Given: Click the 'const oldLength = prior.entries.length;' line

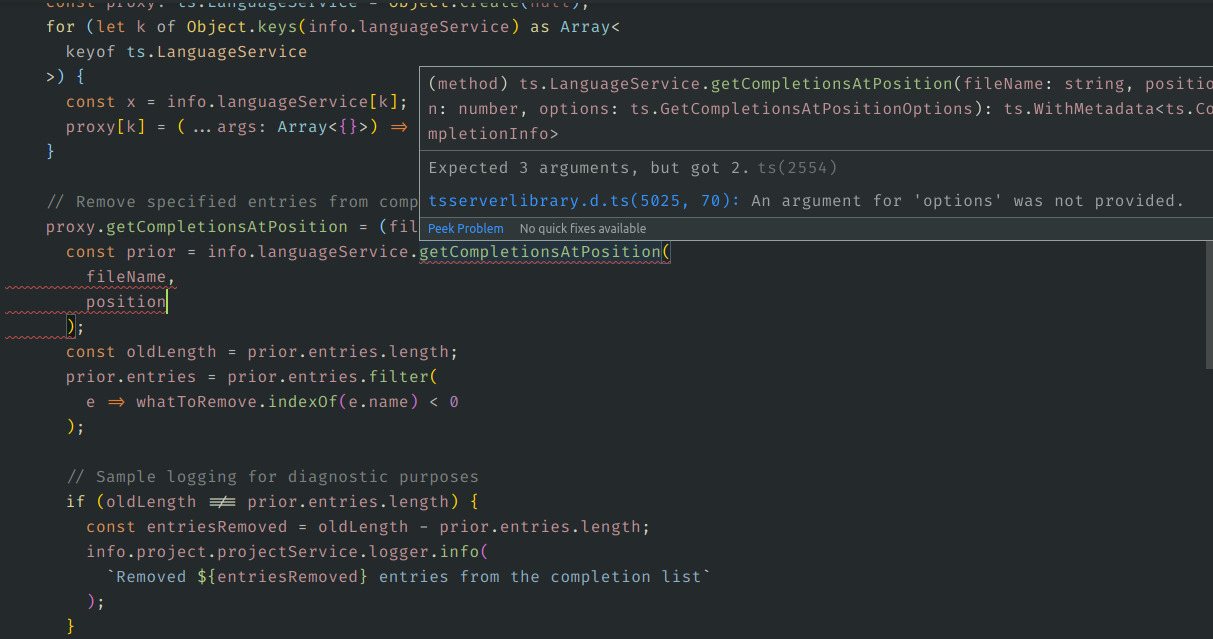Looking at the screenshot, I should tap(262, 352).
